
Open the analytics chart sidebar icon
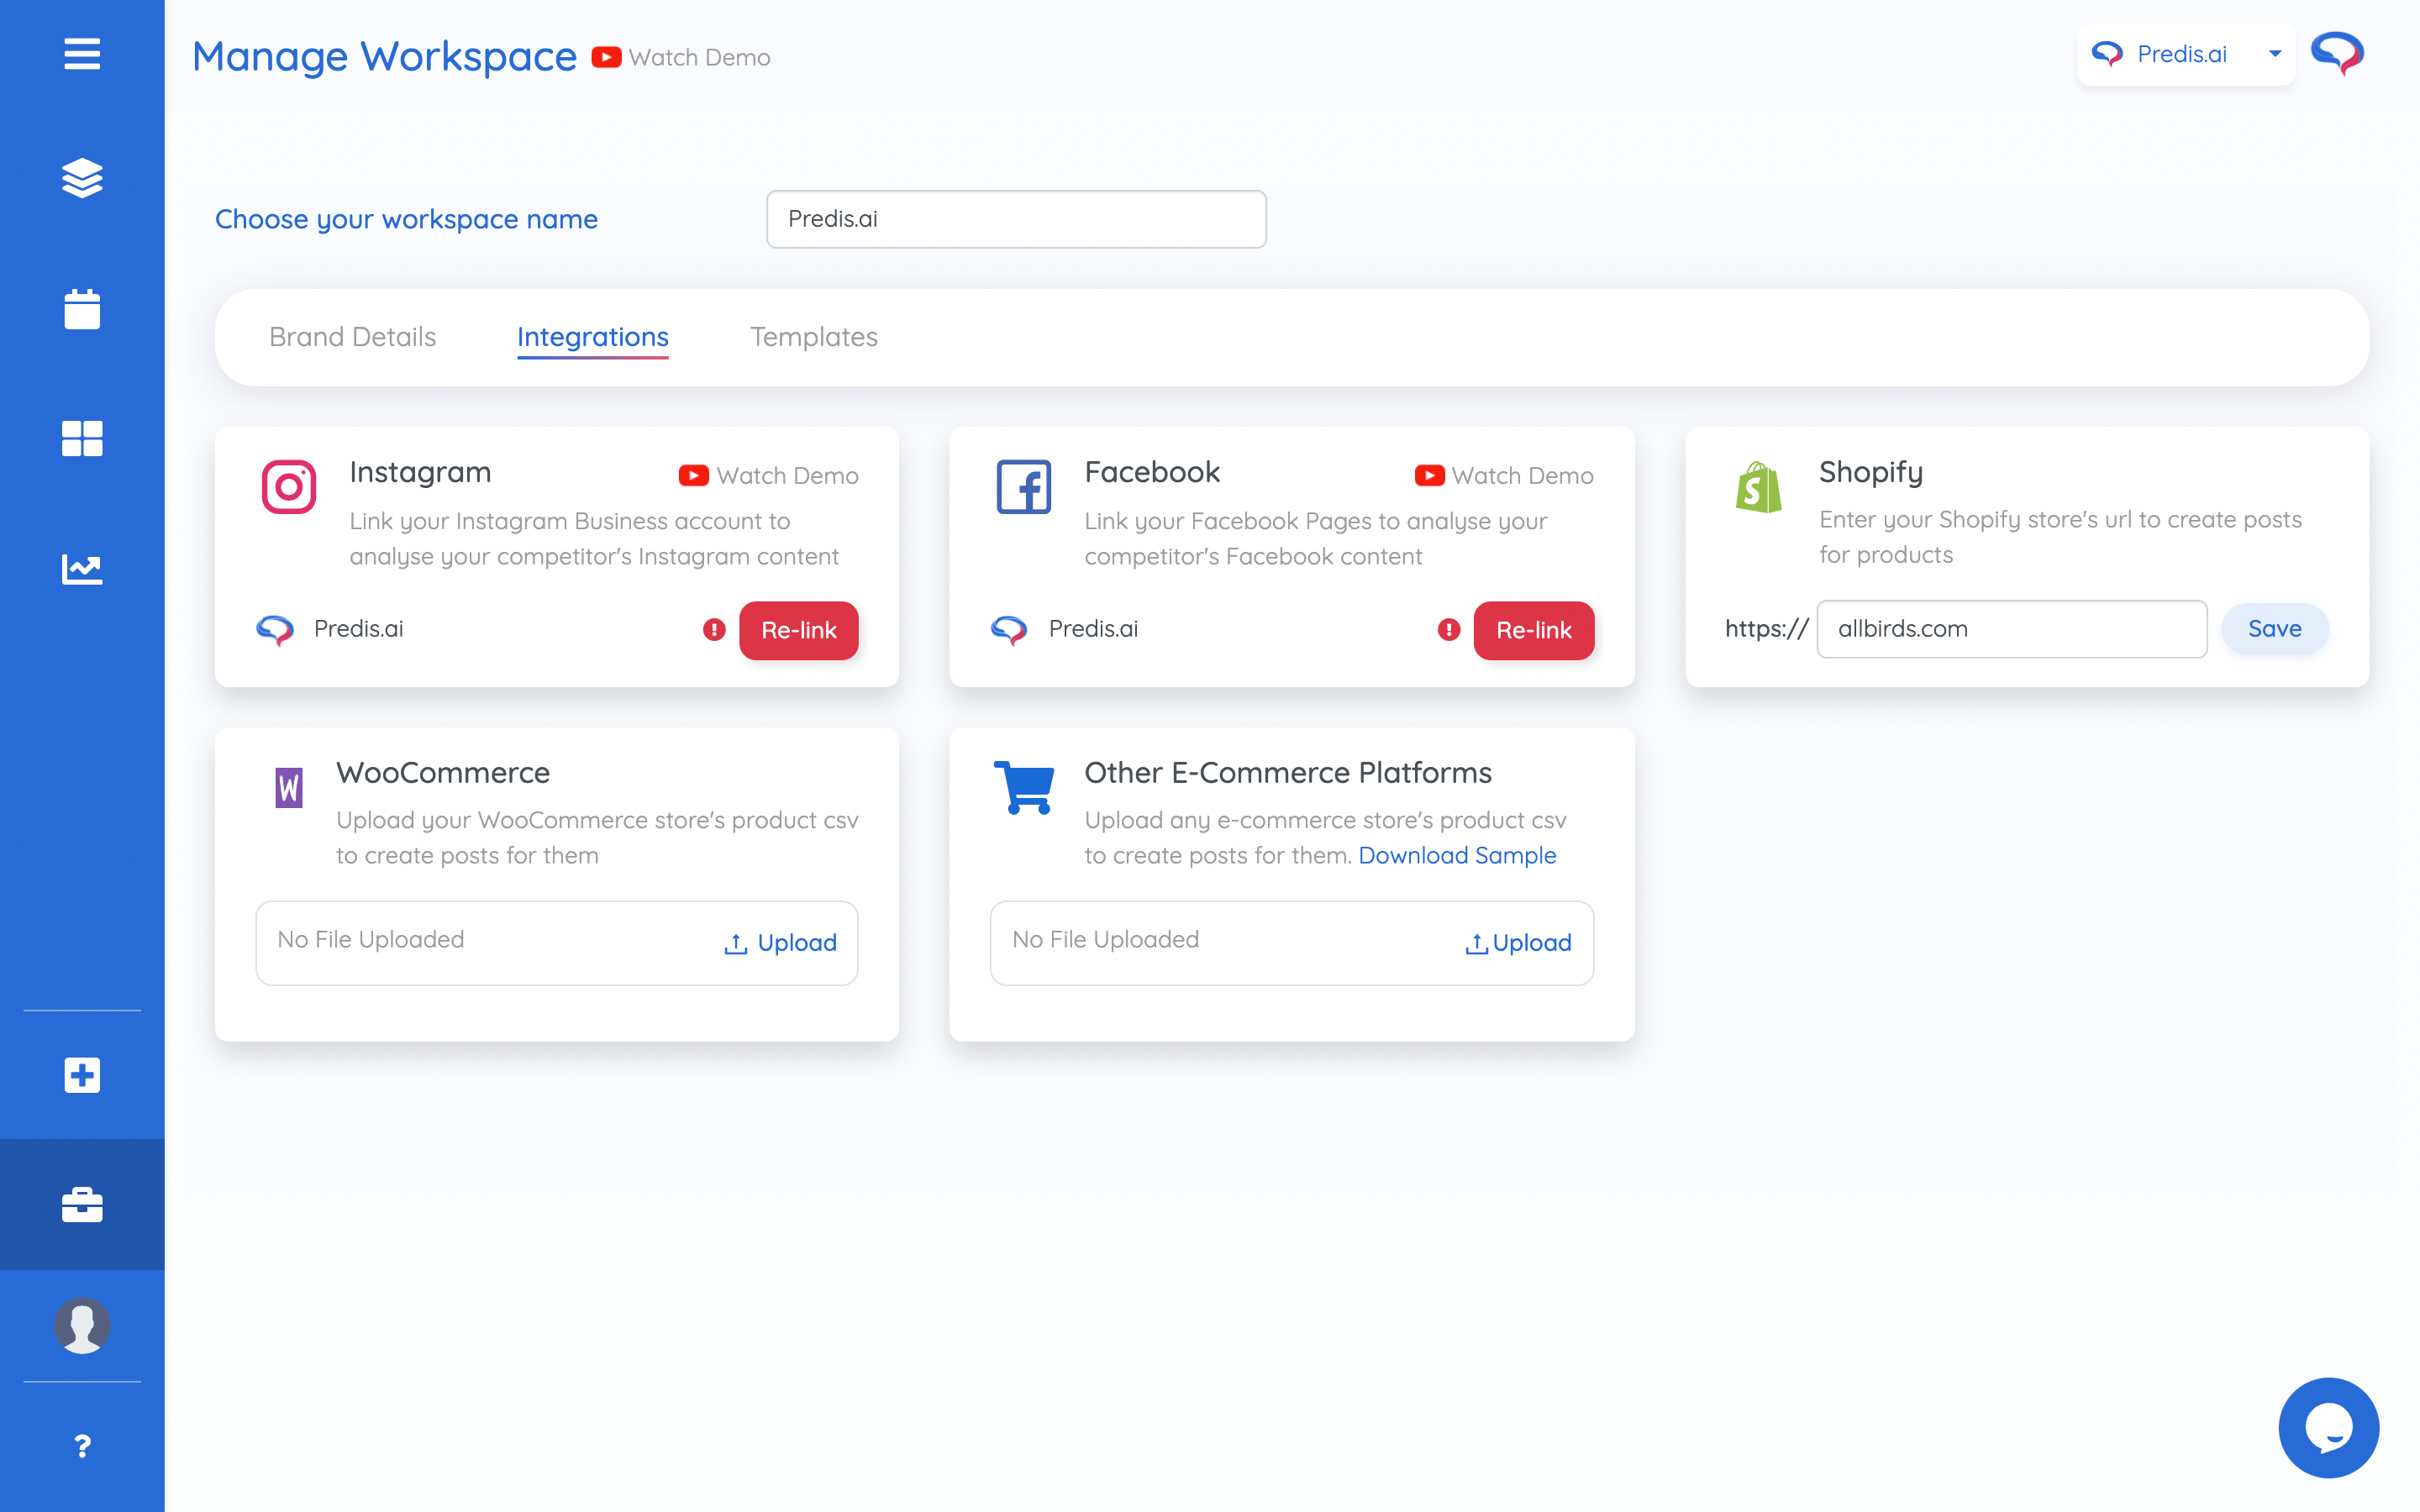(82, 569)
